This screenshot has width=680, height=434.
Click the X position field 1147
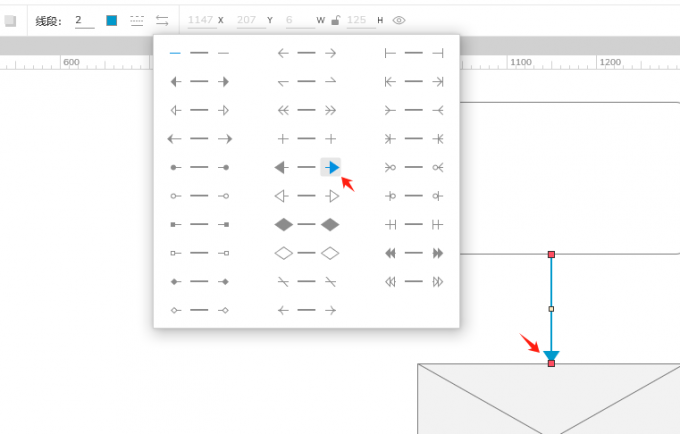202,20
